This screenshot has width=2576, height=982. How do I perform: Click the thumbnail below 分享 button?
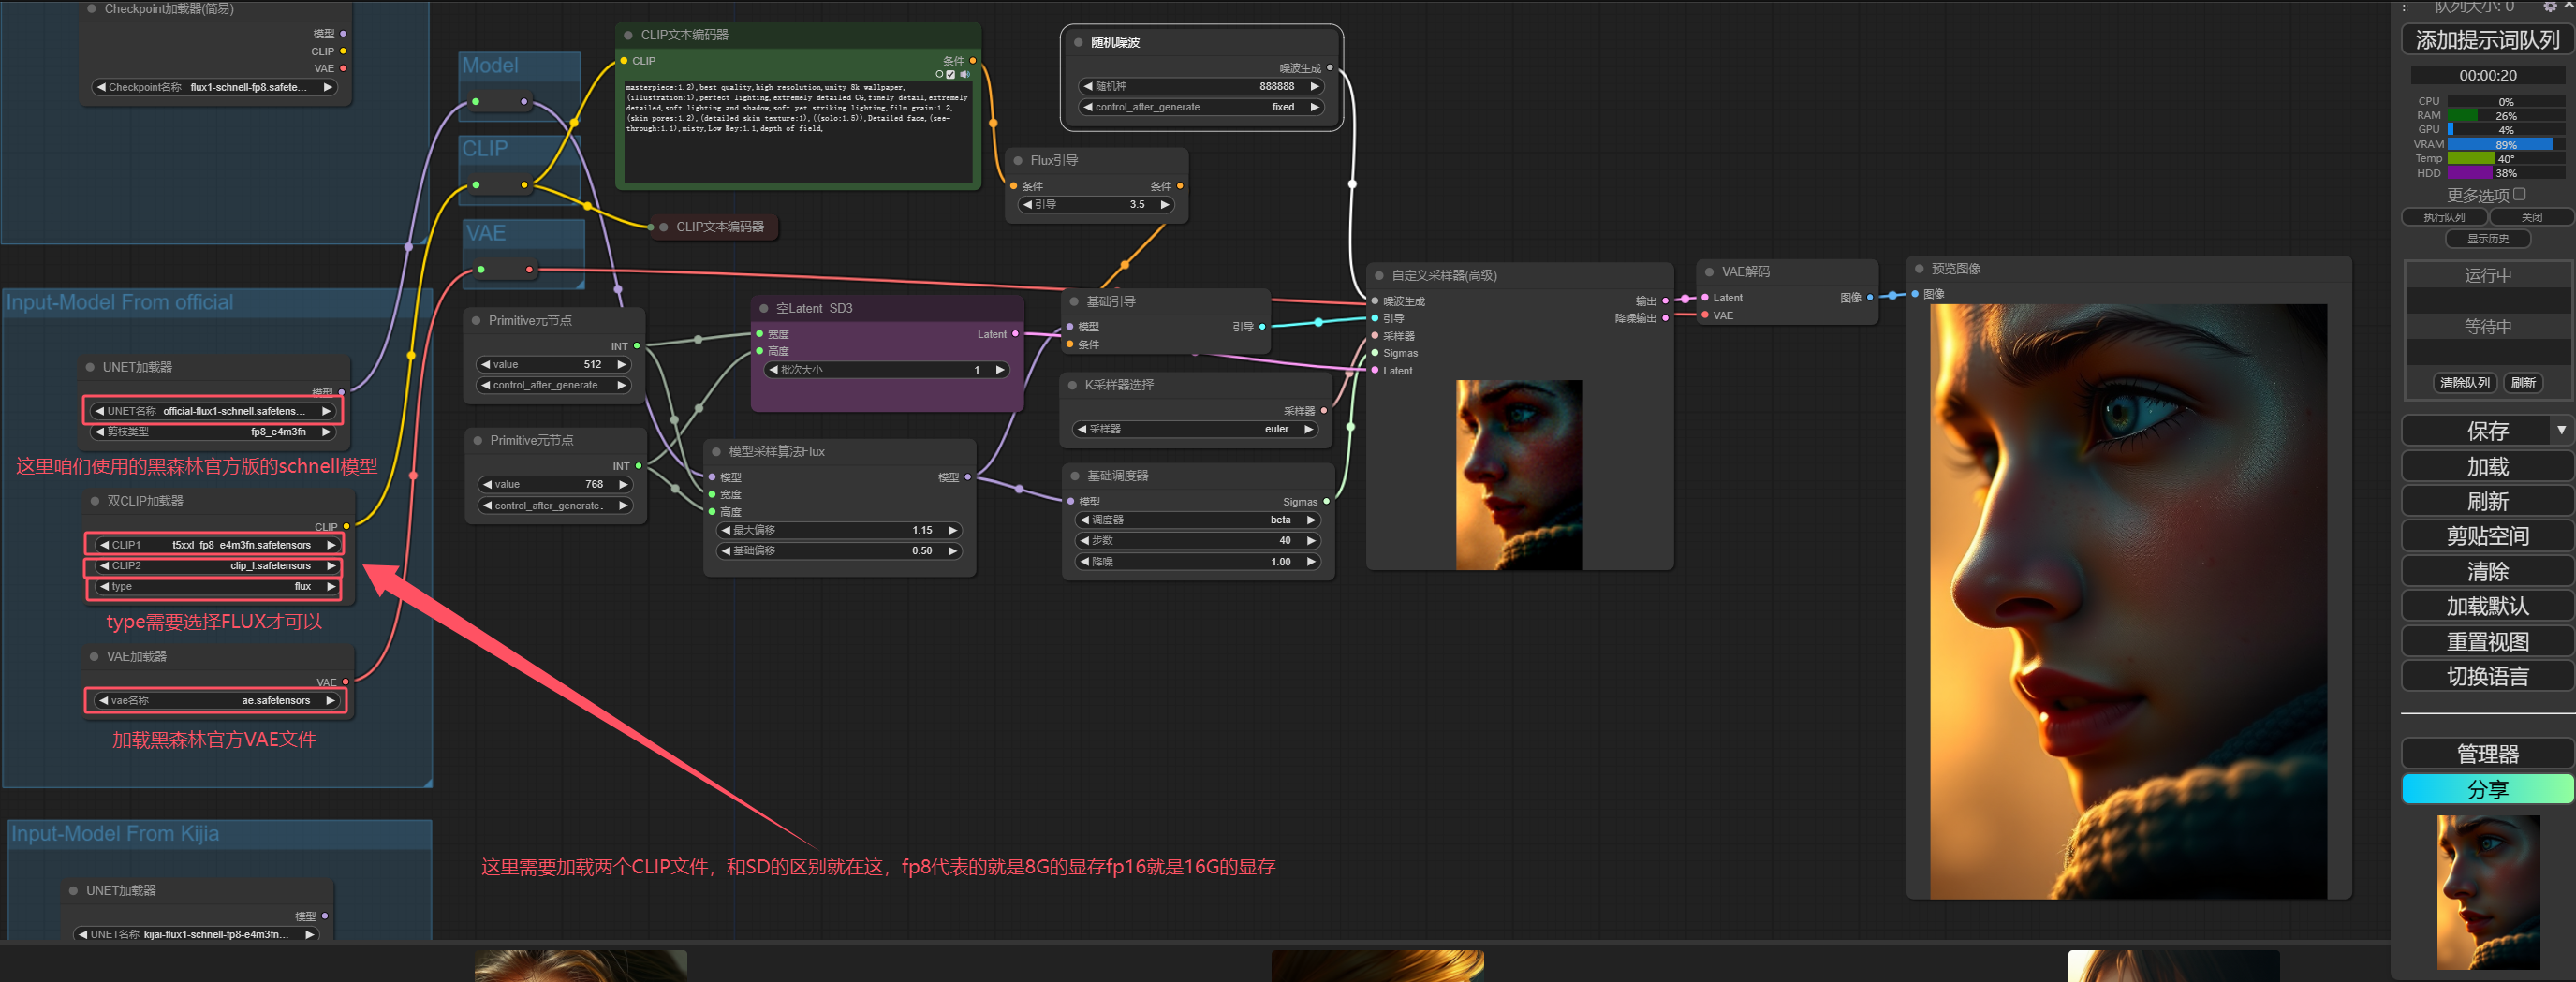2488,892
